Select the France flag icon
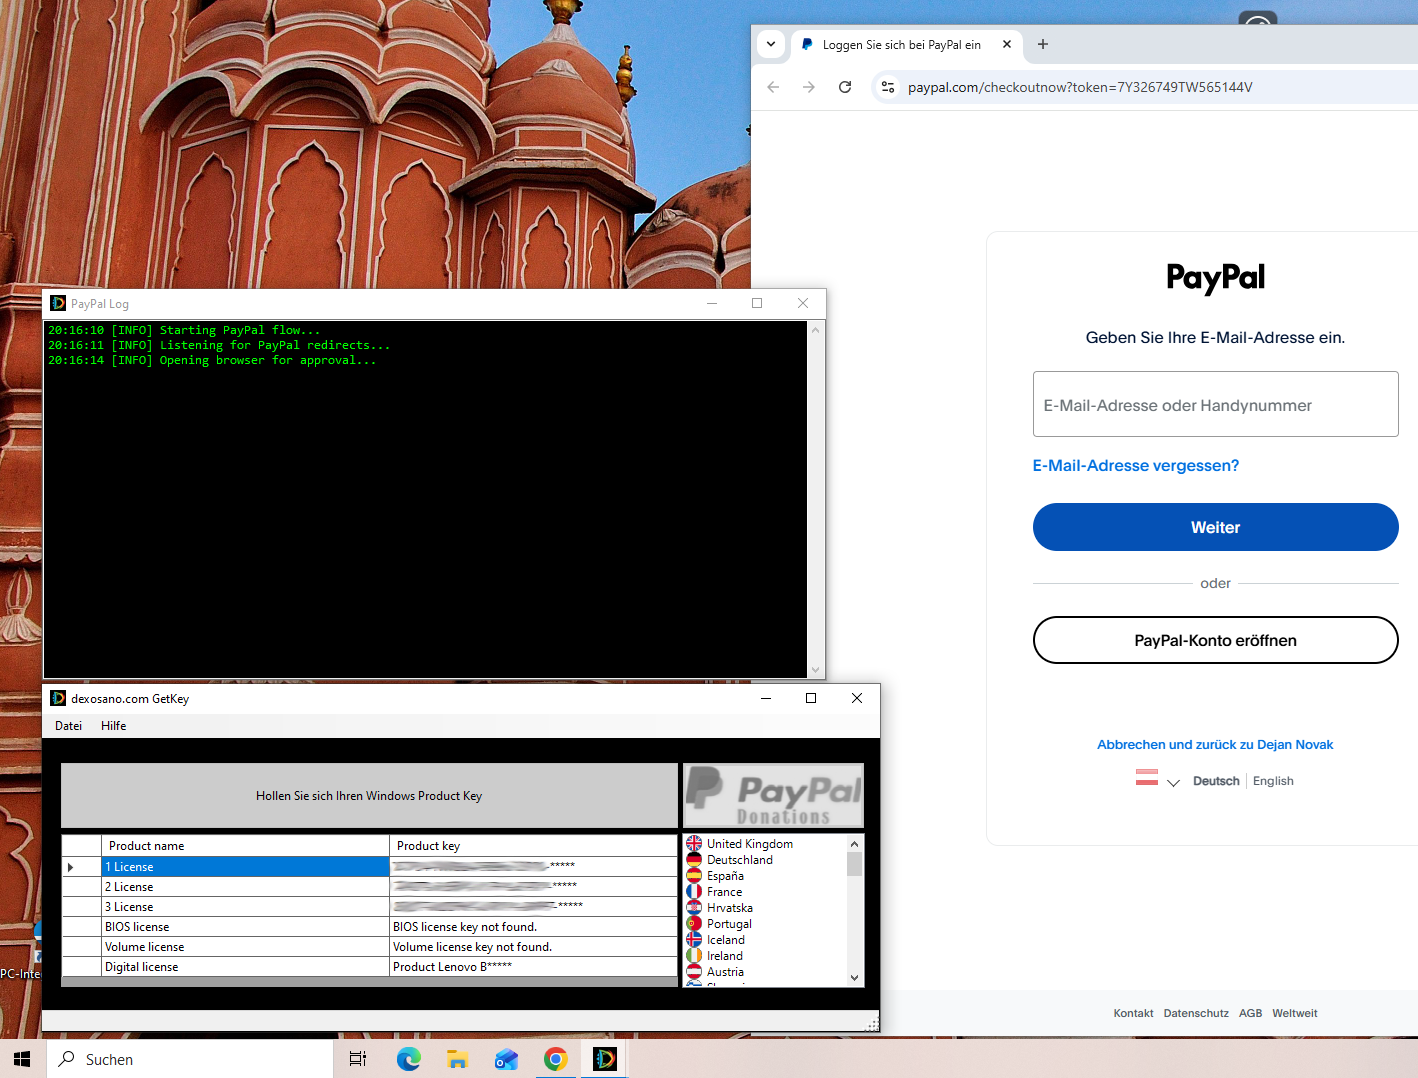 (694, 891)
